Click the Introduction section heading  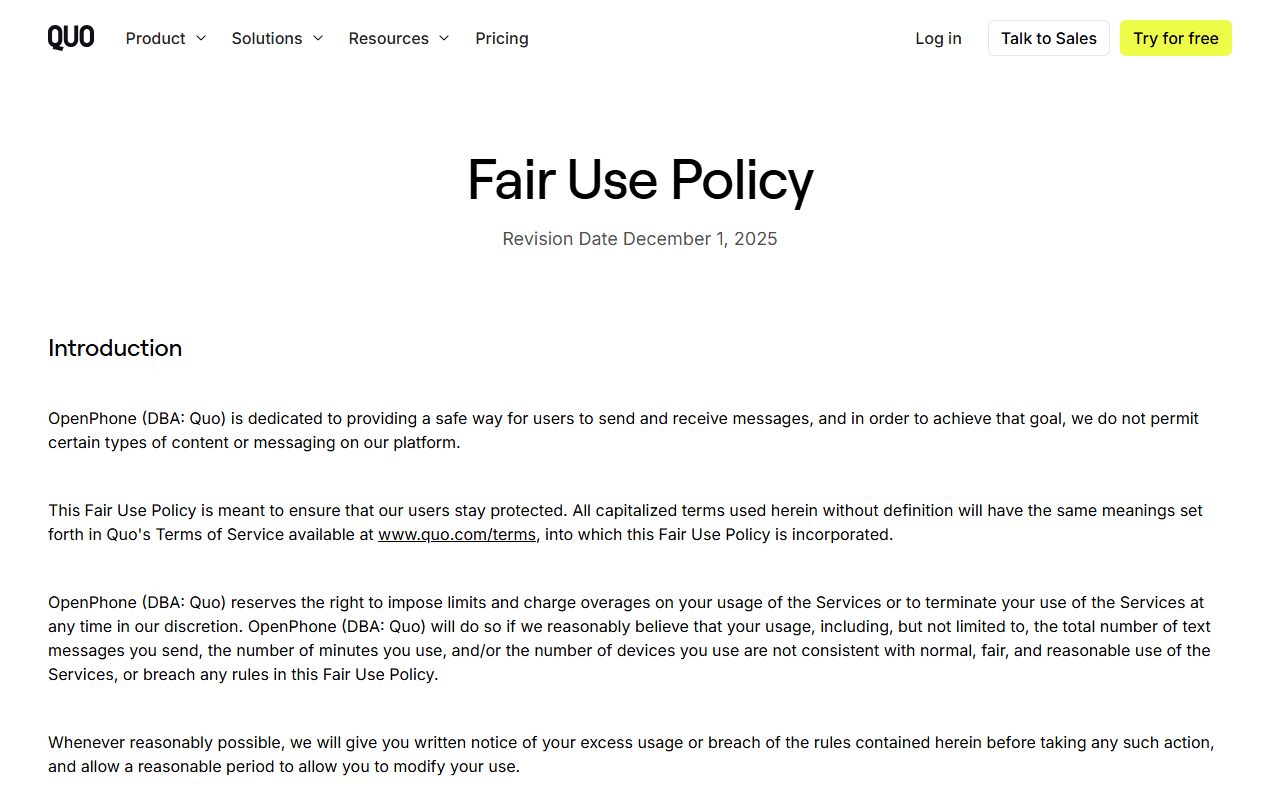click(x=115, y=348)
